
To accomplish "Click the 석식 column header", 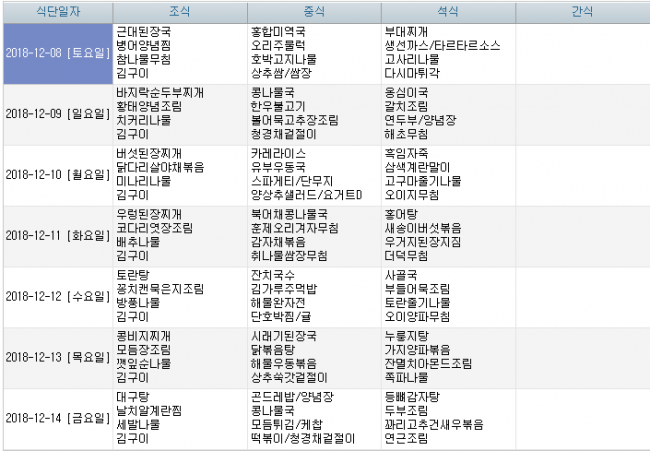I will pyautogui.click(x=448, y=12).
